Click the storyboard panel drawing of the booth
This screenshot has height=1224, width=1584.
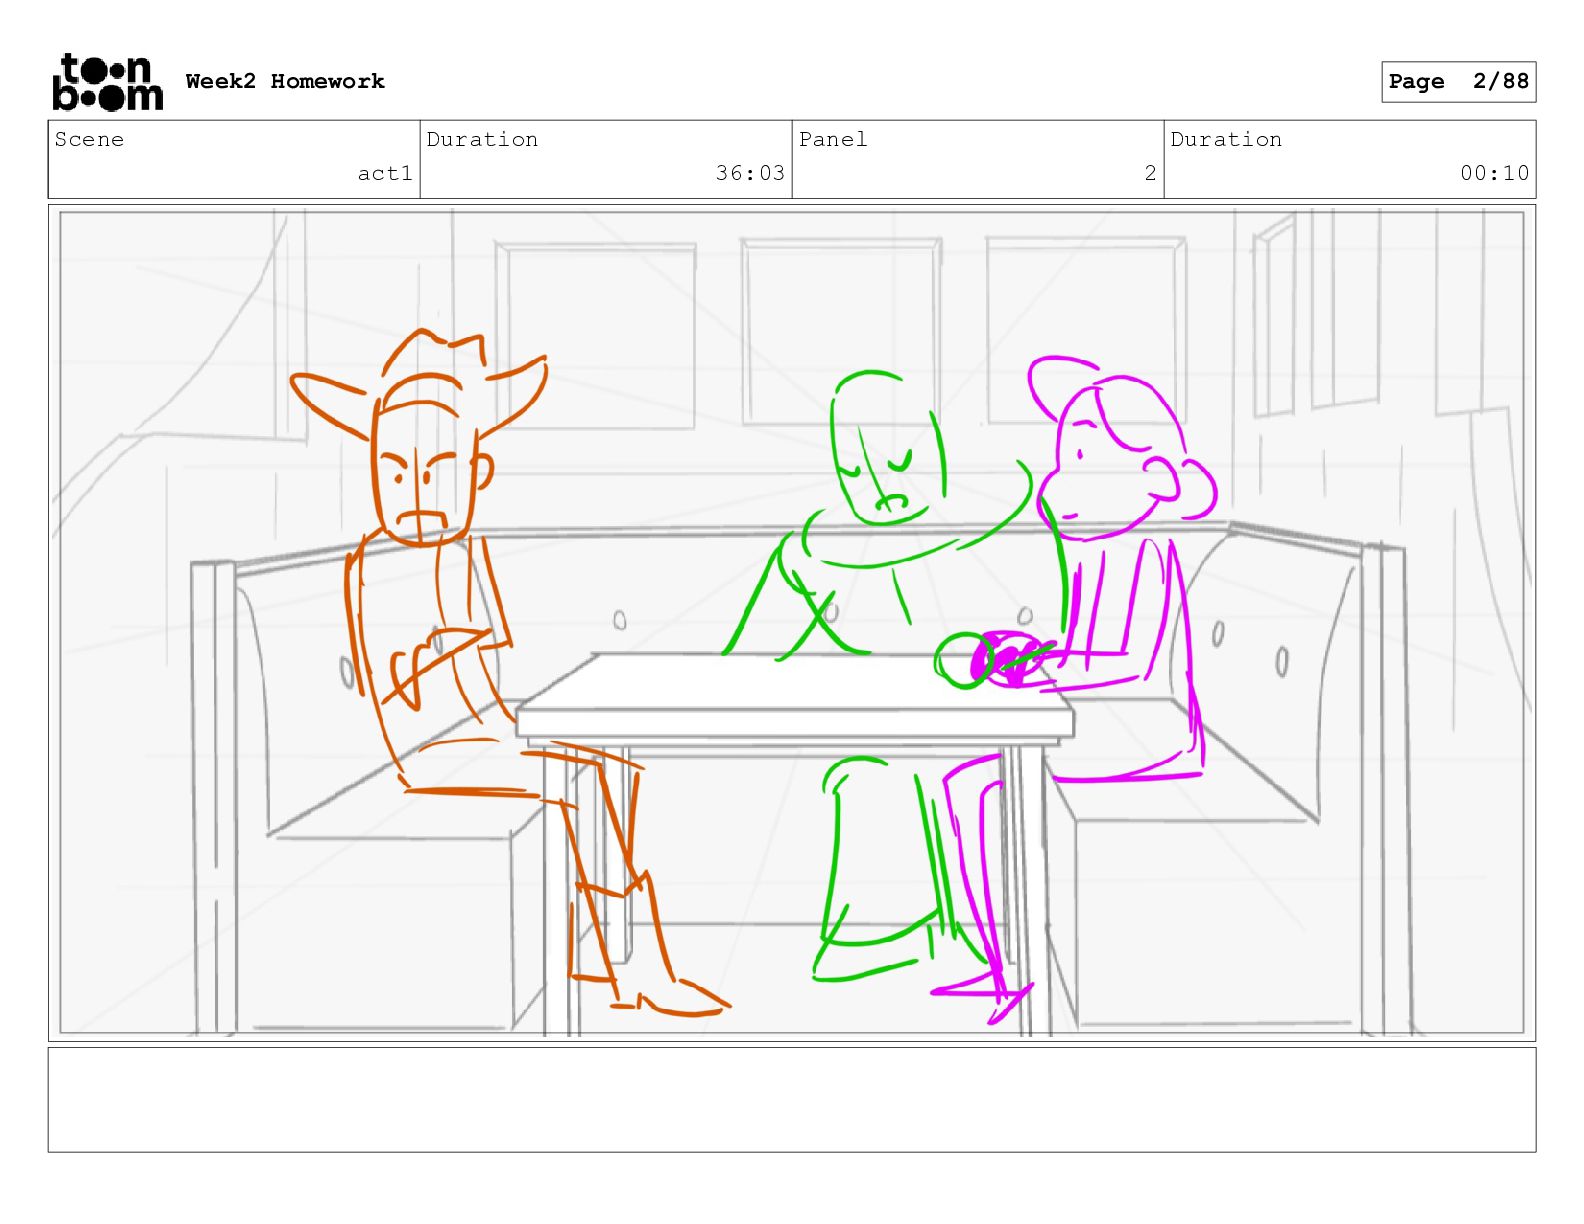click(792, 623)
